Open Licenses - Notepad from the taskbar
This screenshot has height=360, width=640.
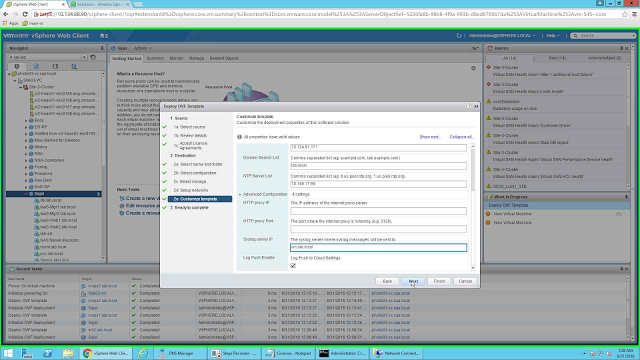click(x=289, y=353)
